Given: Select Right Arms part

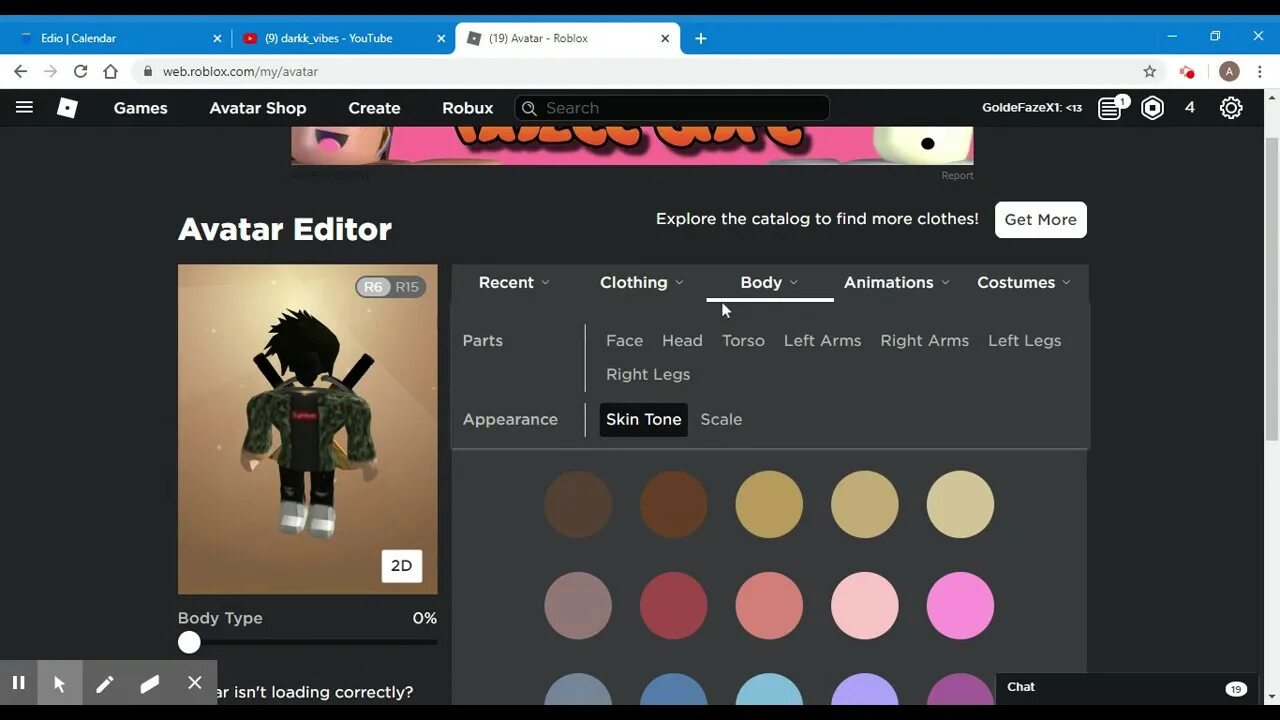Looking at the screenshot, I should (924, 340).
